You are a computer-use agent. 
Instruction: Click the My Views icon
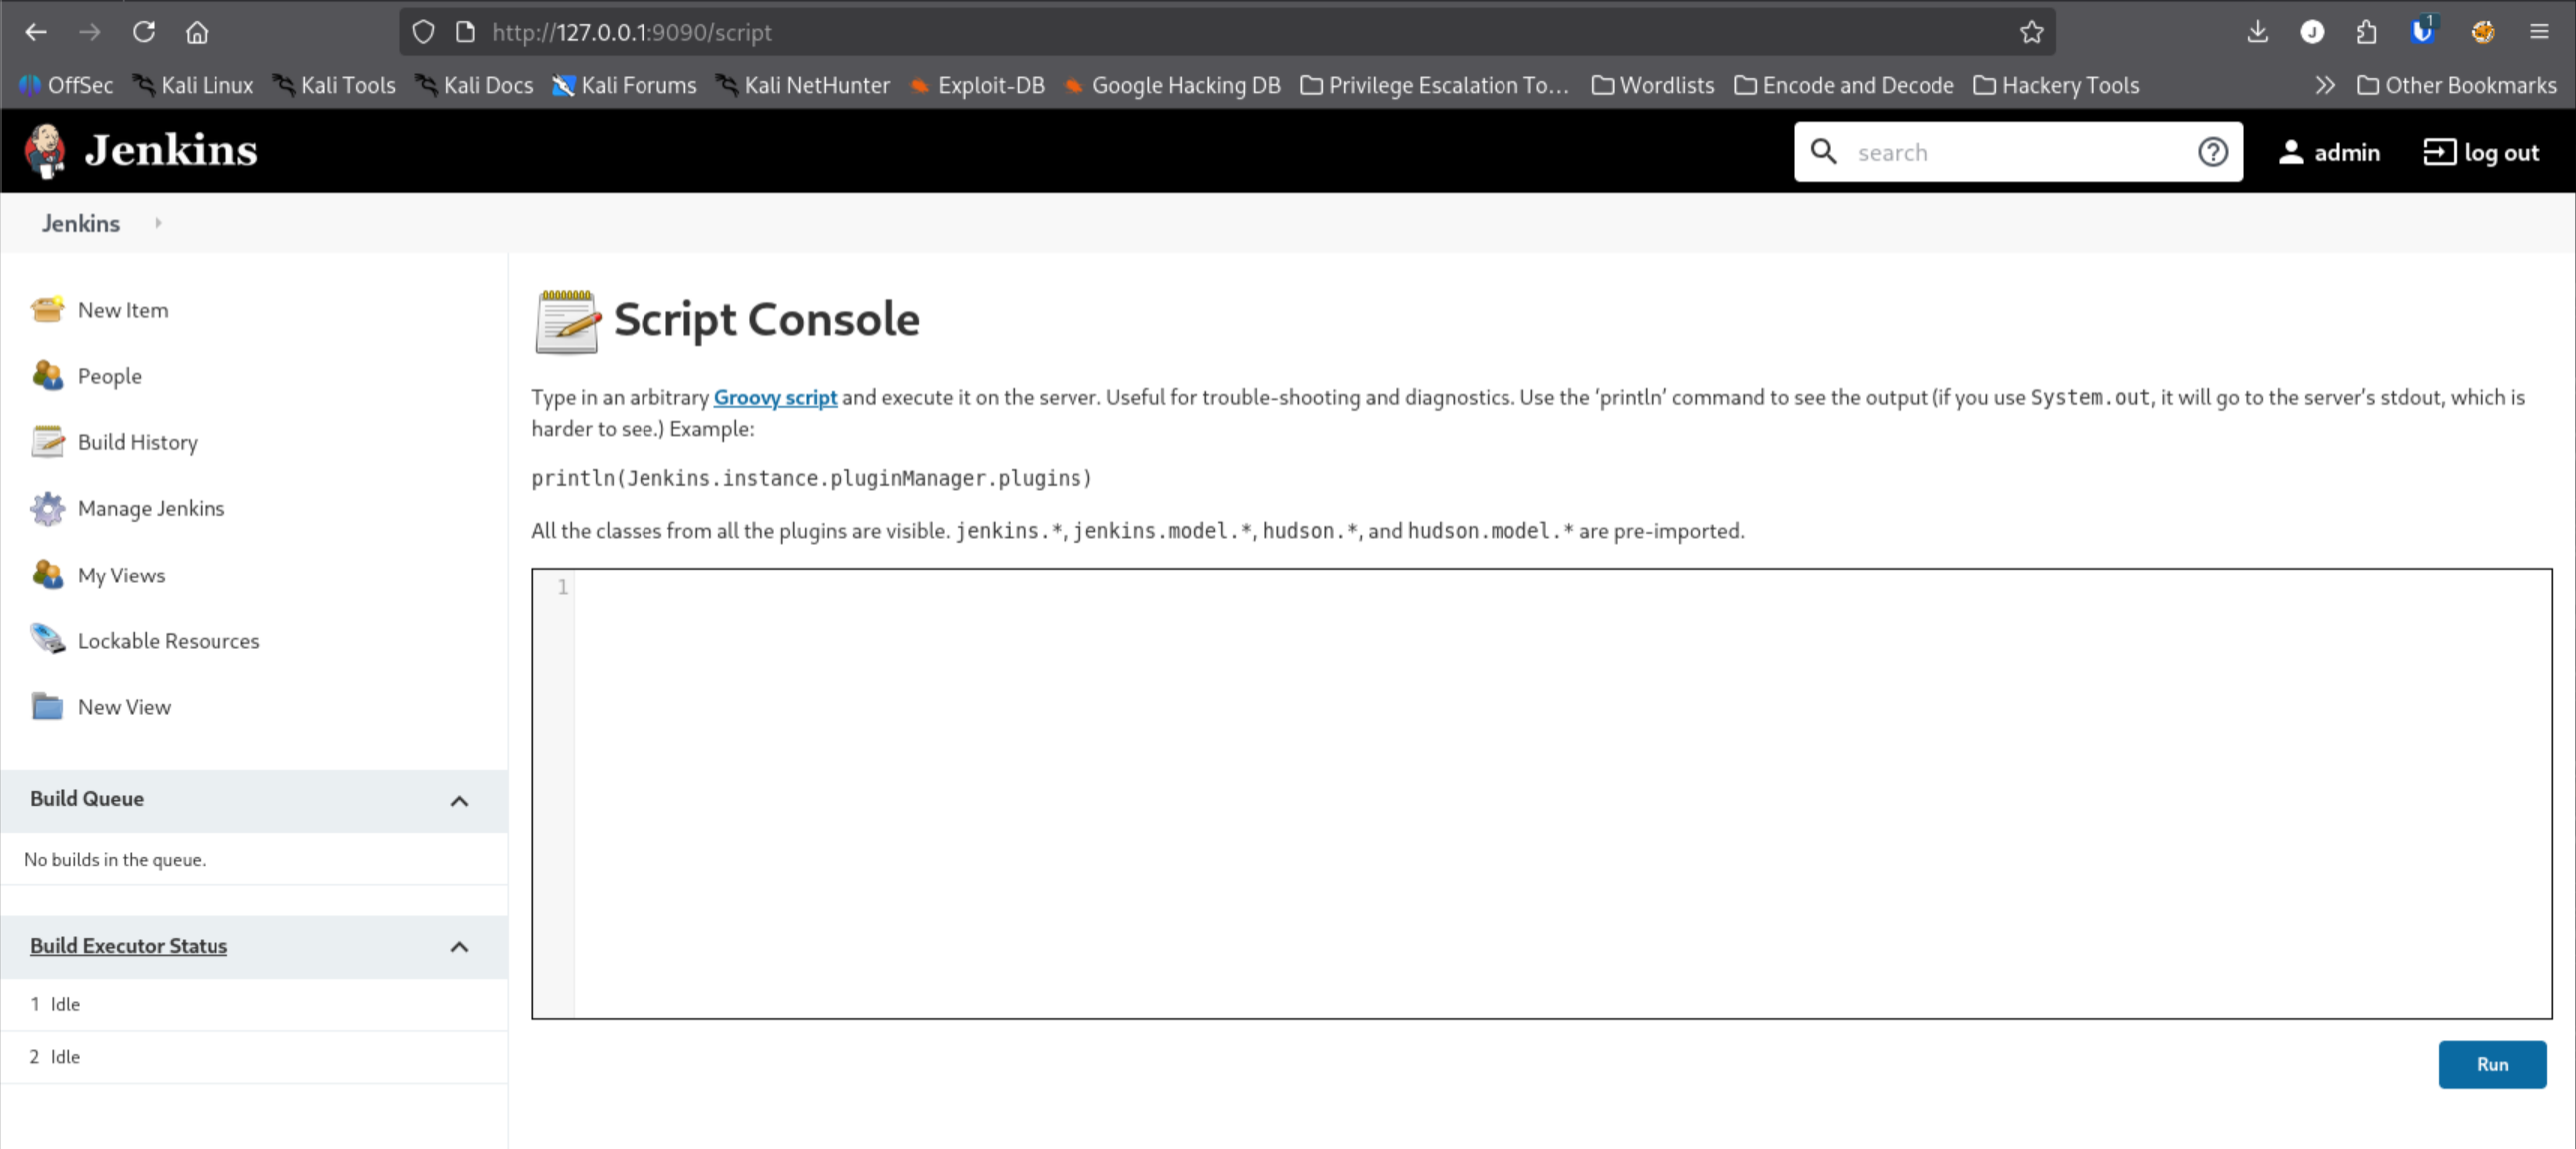(x=47, y=575)
